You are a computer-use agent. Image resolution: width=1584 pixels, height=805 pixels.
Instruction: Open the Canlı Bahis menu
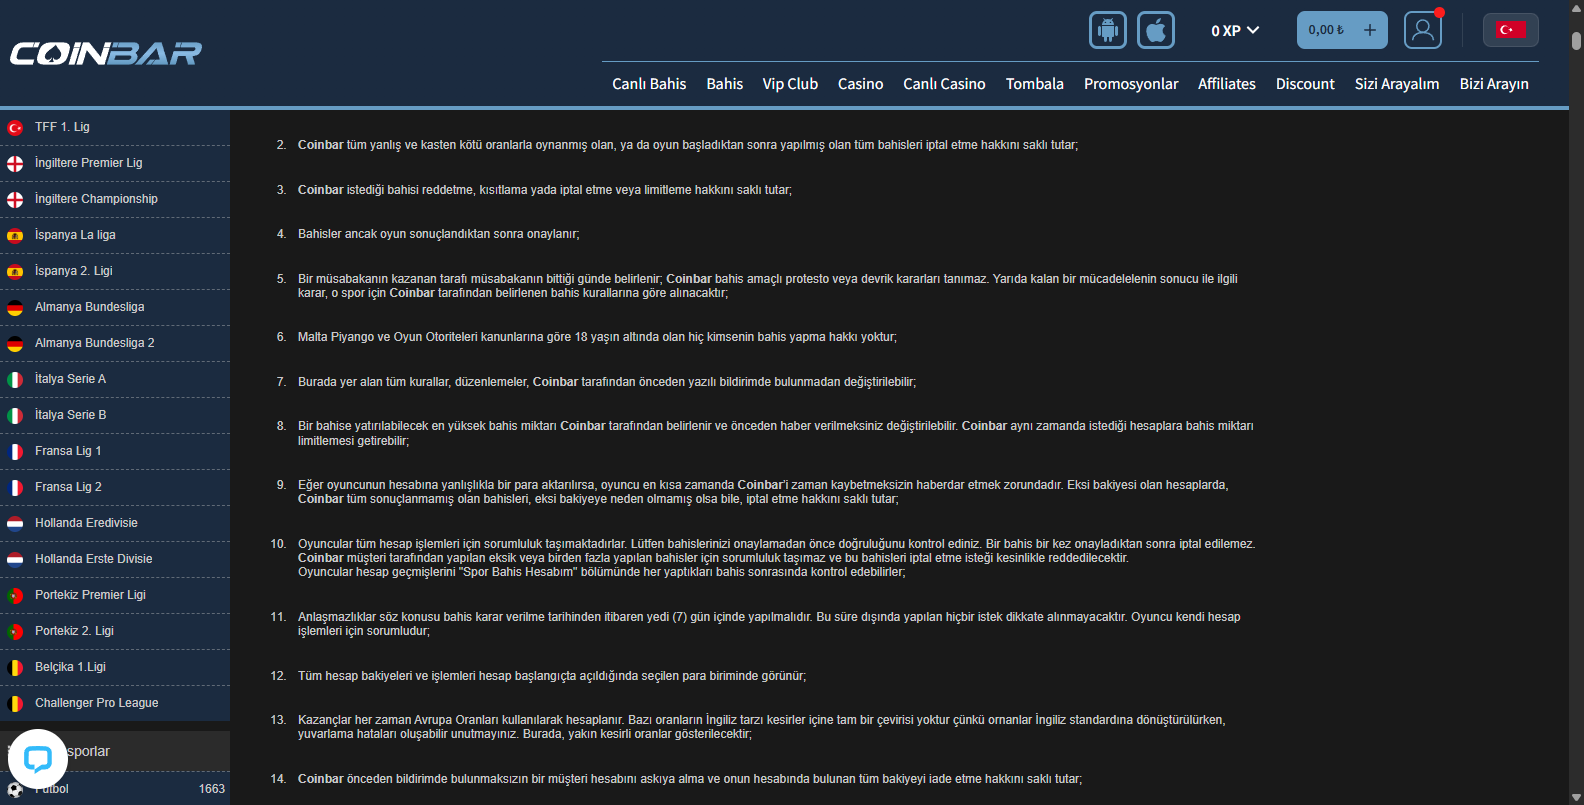click(x=649, y=84)
